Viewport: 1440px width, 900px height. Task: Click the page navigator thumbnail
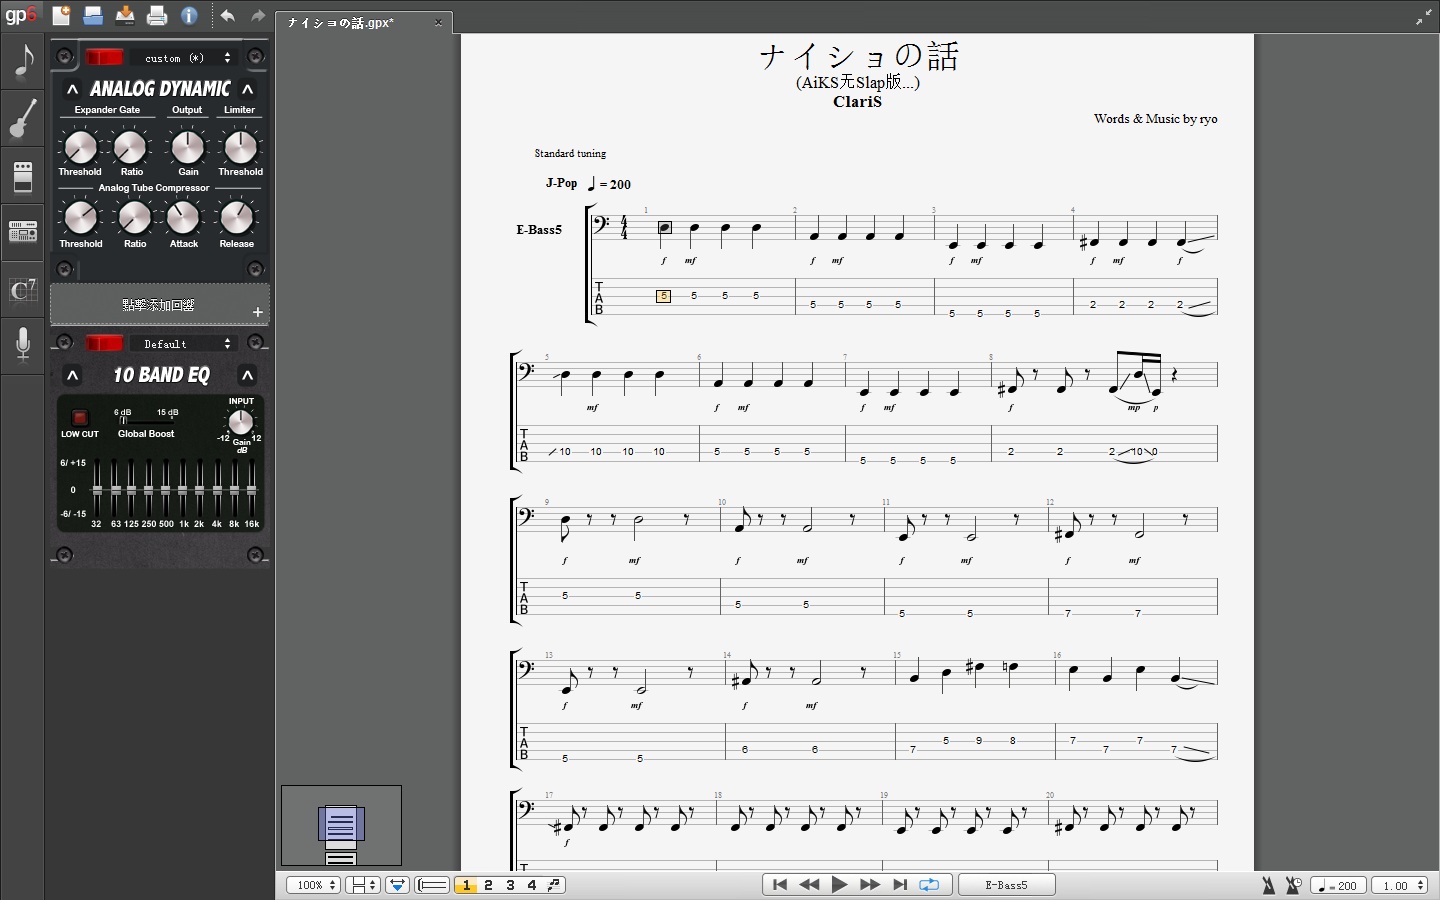341,826
